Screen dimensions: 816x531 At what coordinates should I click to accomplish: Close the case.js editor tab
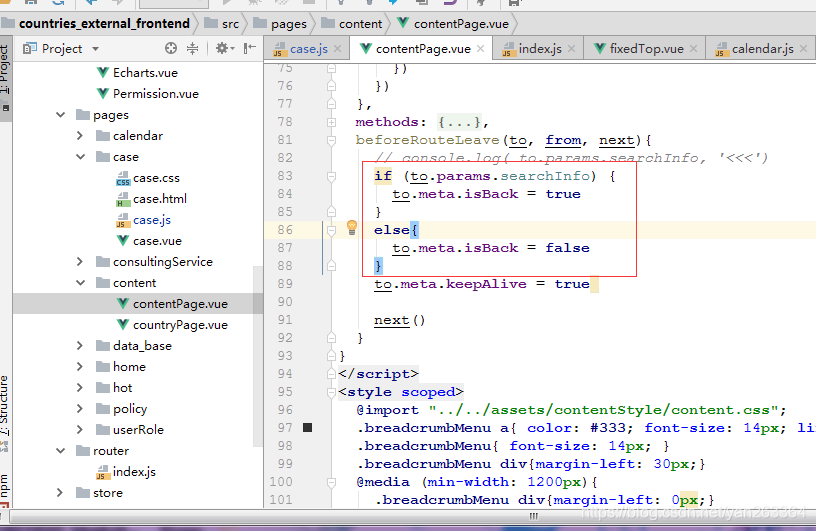pyautogui.click(x=337, y=48)
